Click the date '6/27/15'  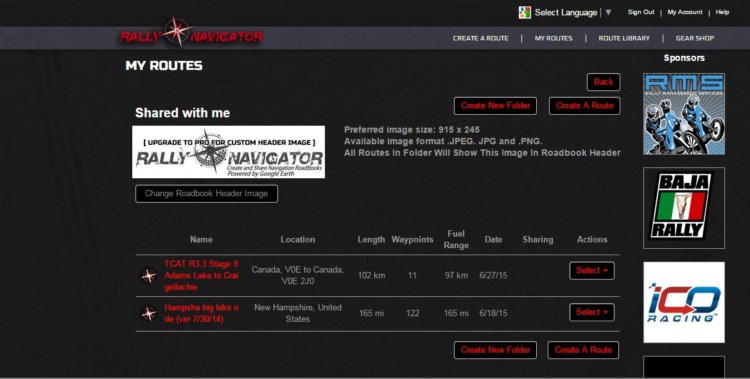coord(493,276)
